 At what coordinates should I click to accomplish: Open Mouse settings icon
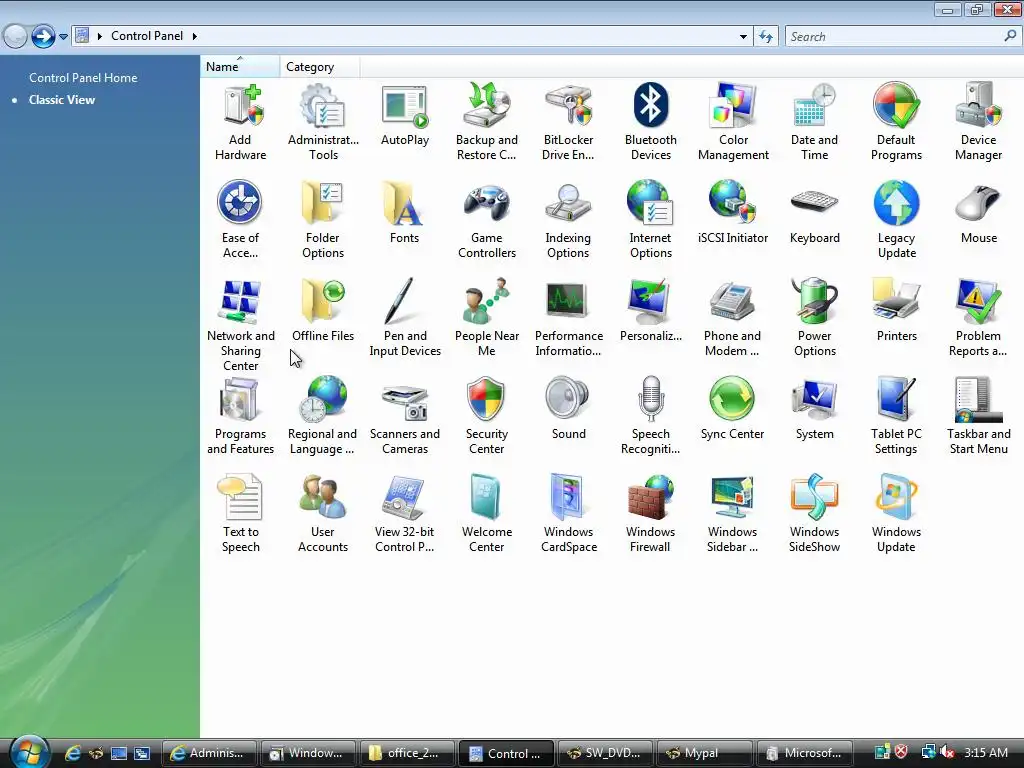(978, 213)
